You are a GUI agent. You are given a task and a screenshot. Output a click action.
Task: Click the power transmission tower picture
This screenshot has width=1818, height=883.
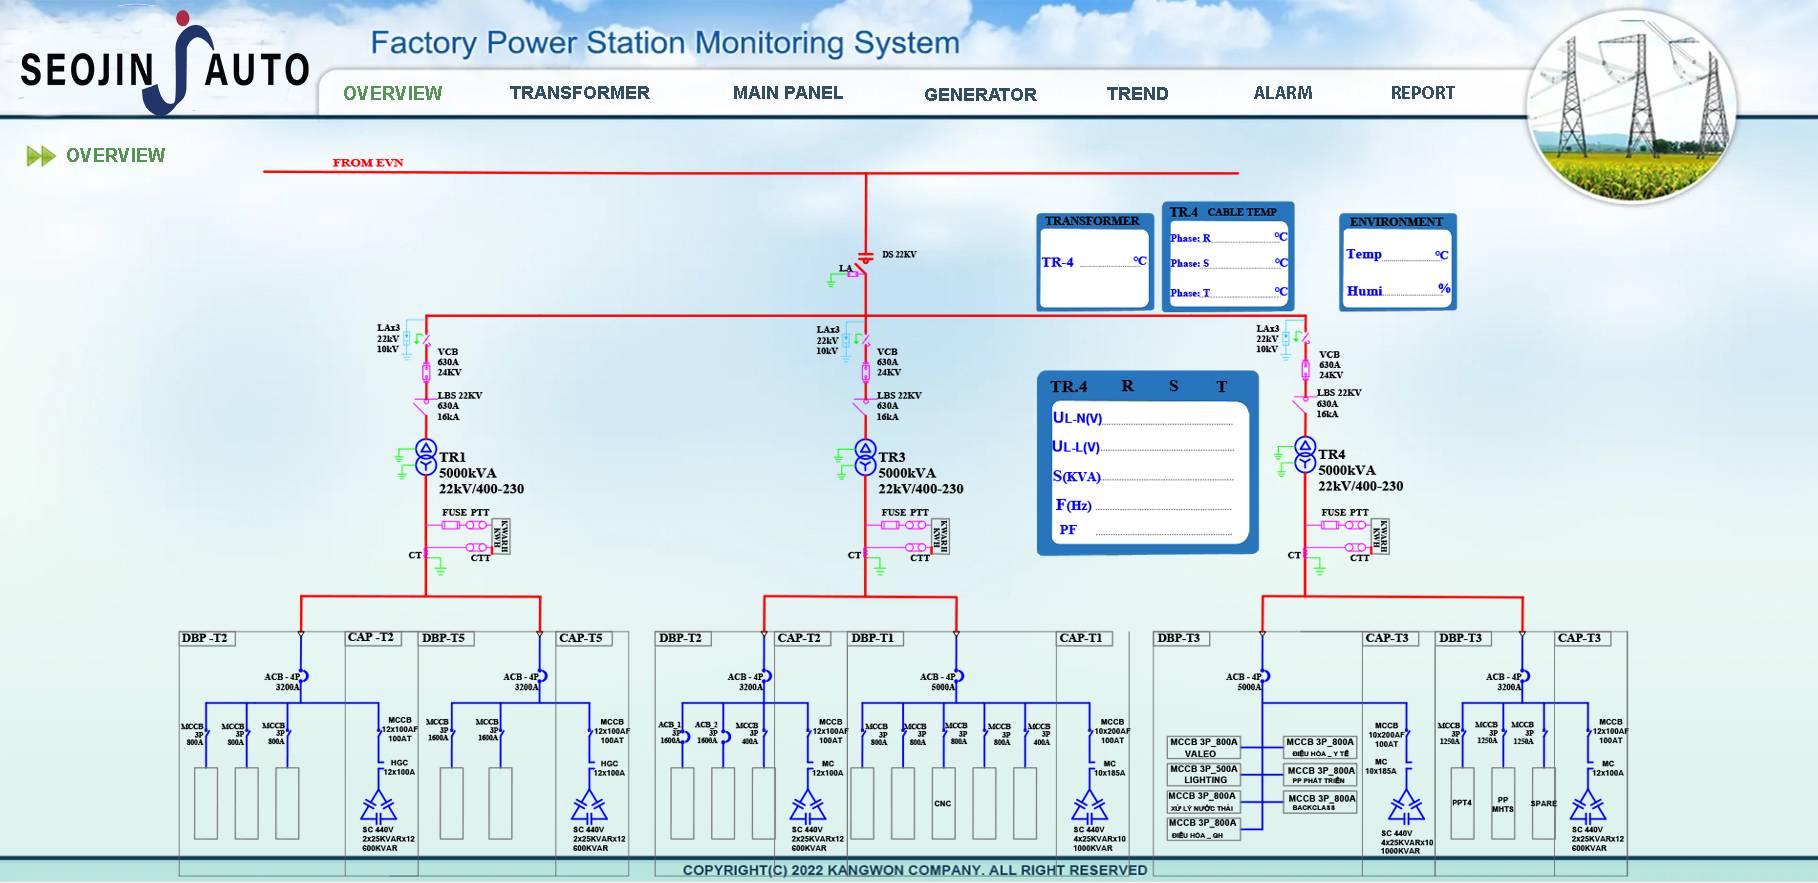click(x=1631, y=107)
